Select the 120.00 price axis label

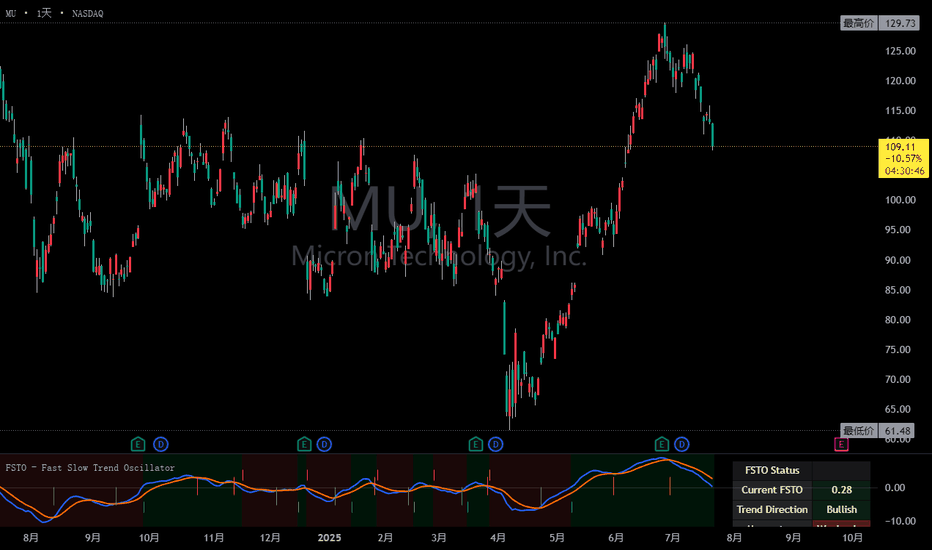900,81
